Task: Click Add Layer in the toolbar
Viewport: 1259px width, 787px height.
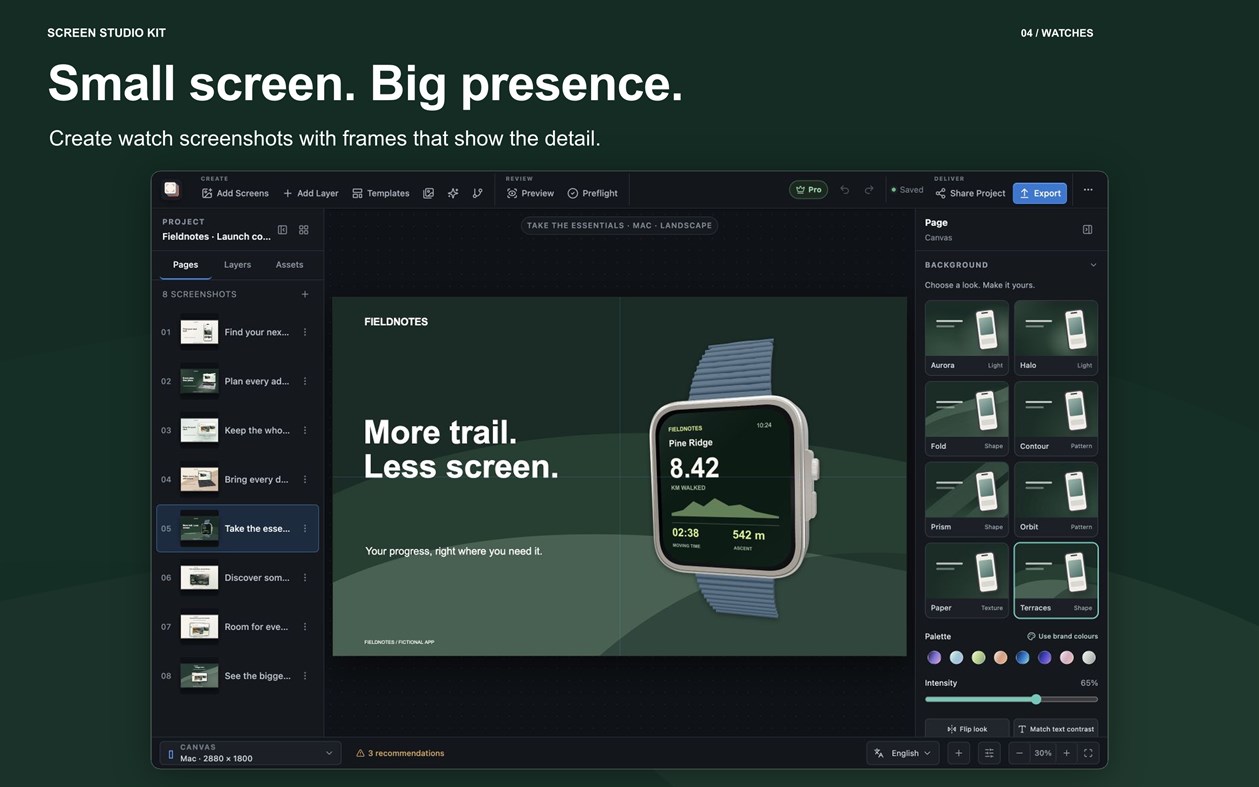Action: (311, 193)
